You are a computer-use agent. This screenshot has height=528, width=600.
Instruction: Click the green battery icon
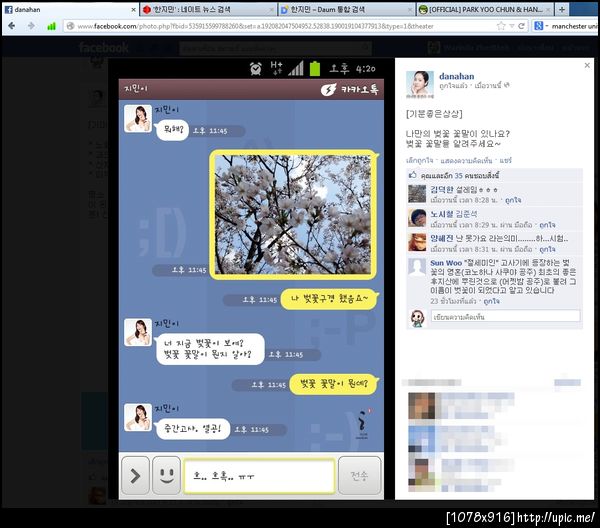click(x=315, y=68)
